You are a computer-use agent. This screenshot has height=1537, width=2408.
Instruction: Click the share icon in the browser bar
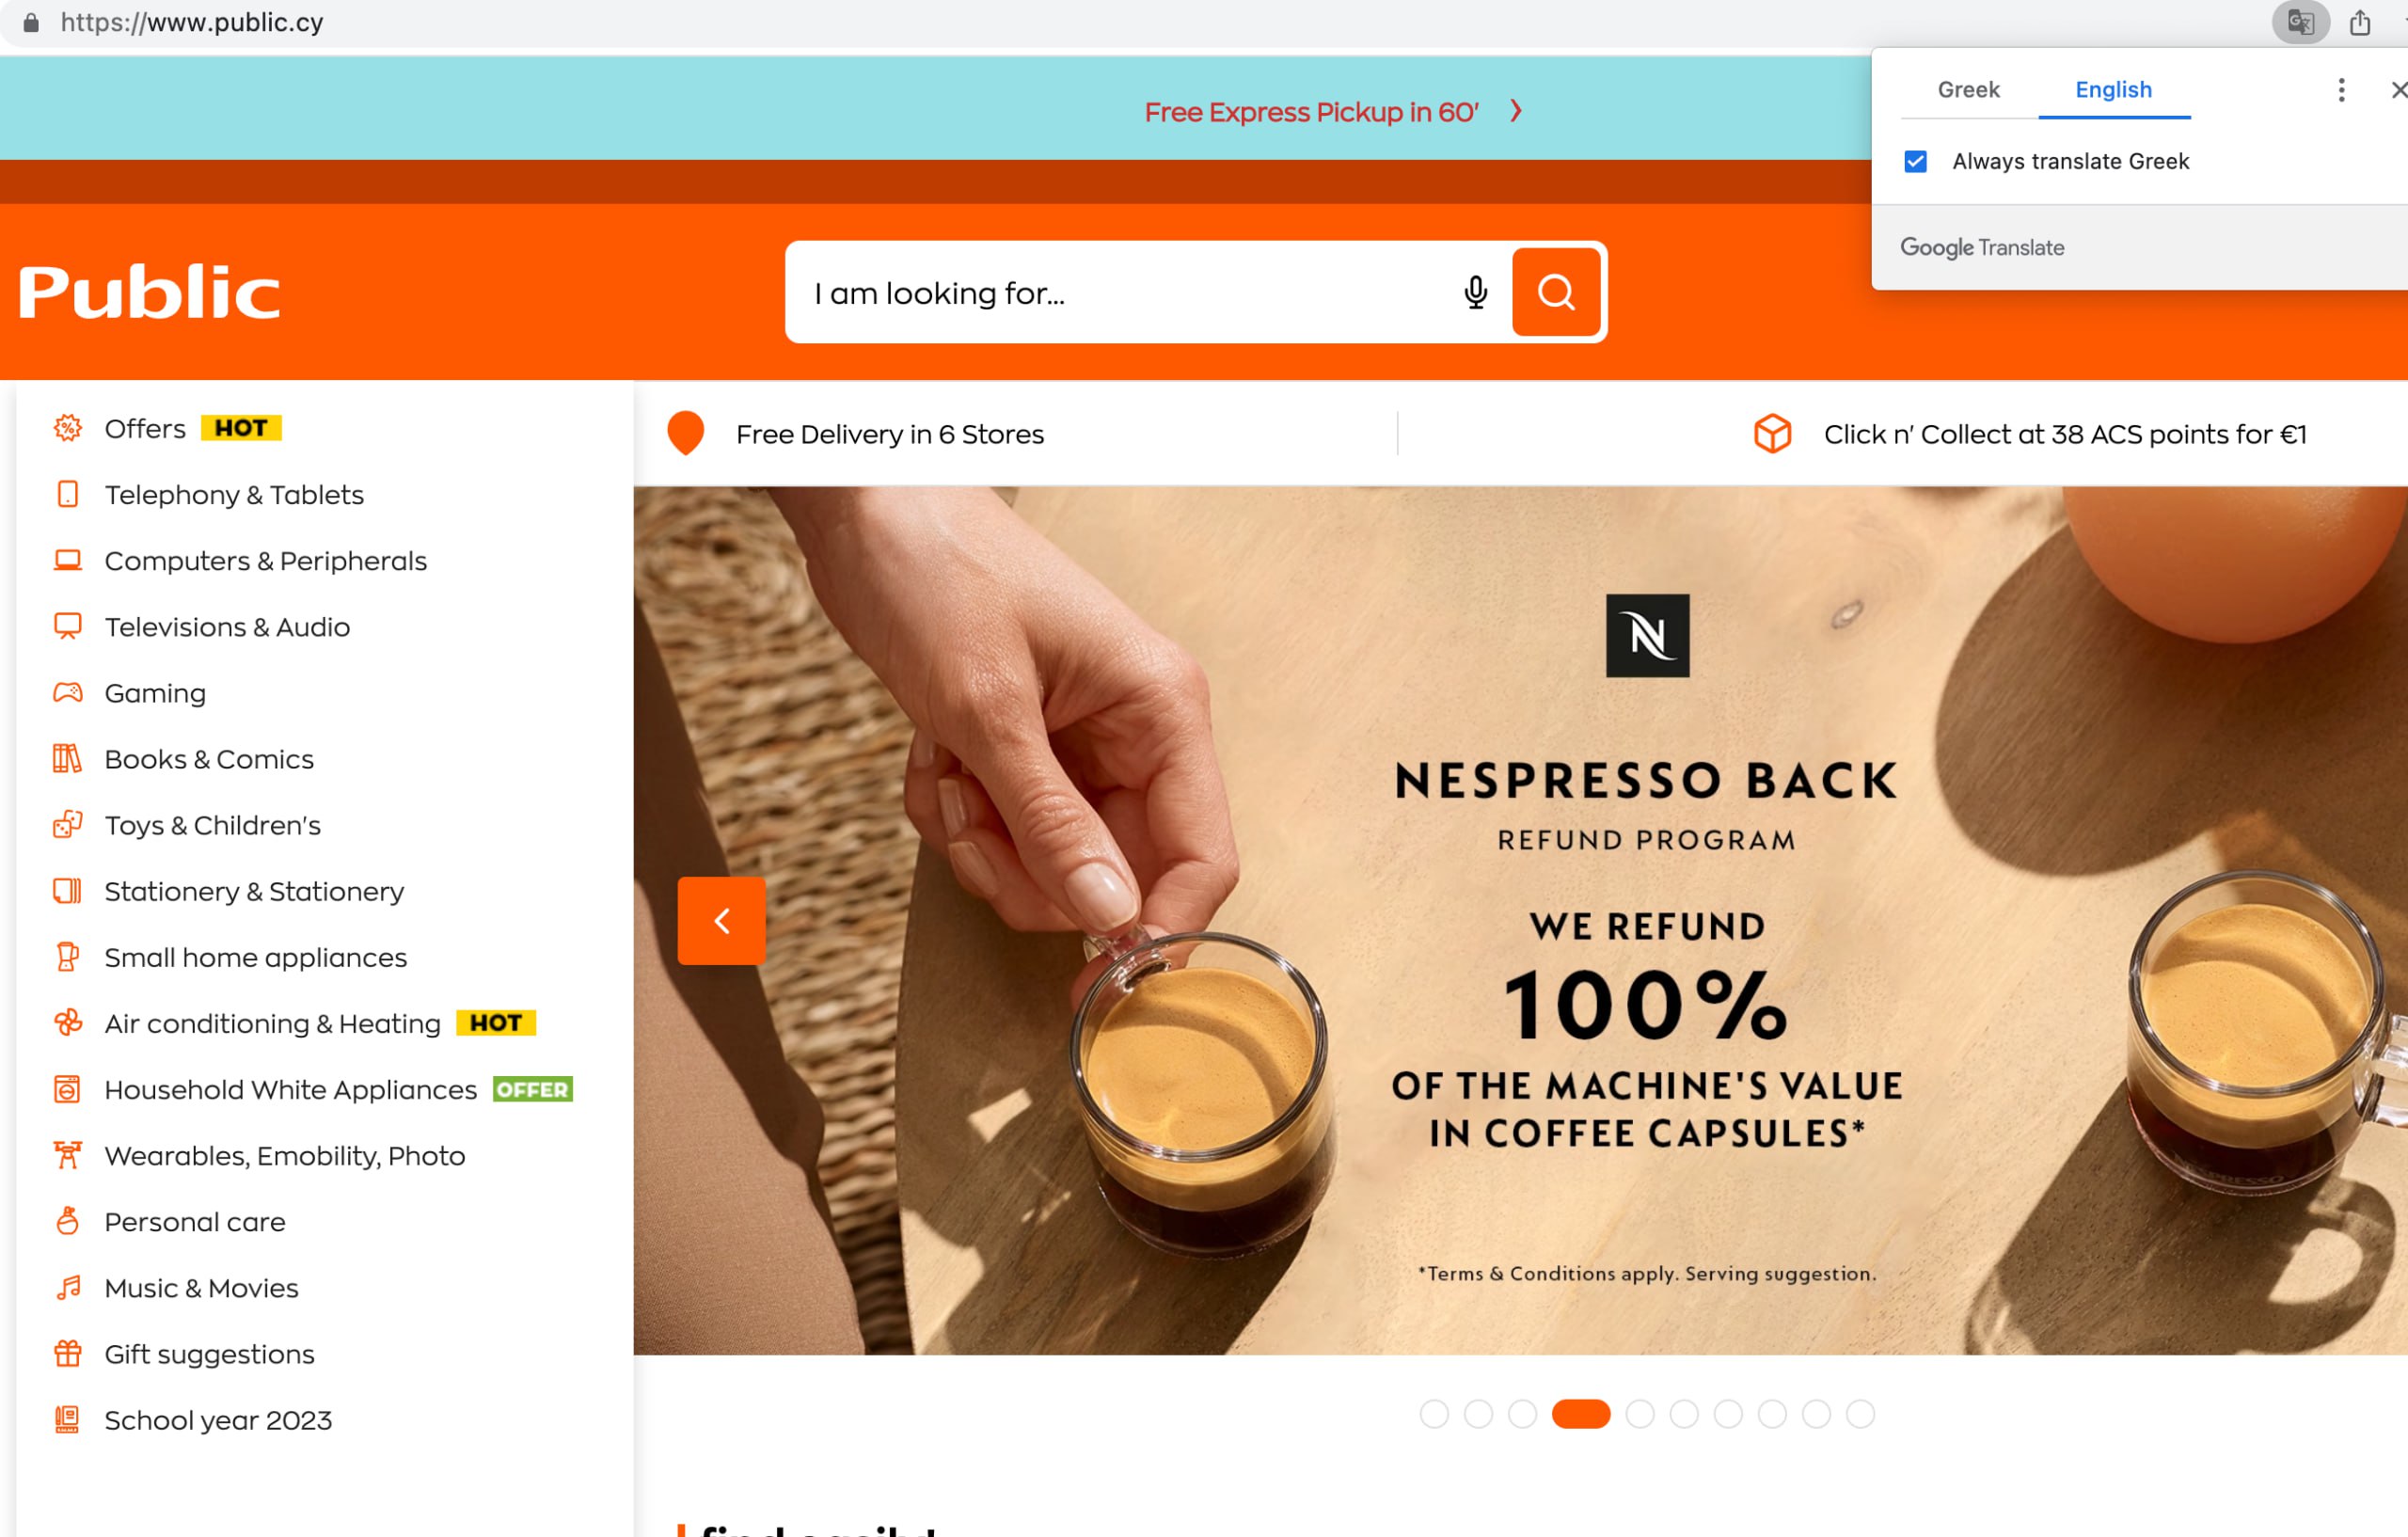(2360, 22)
